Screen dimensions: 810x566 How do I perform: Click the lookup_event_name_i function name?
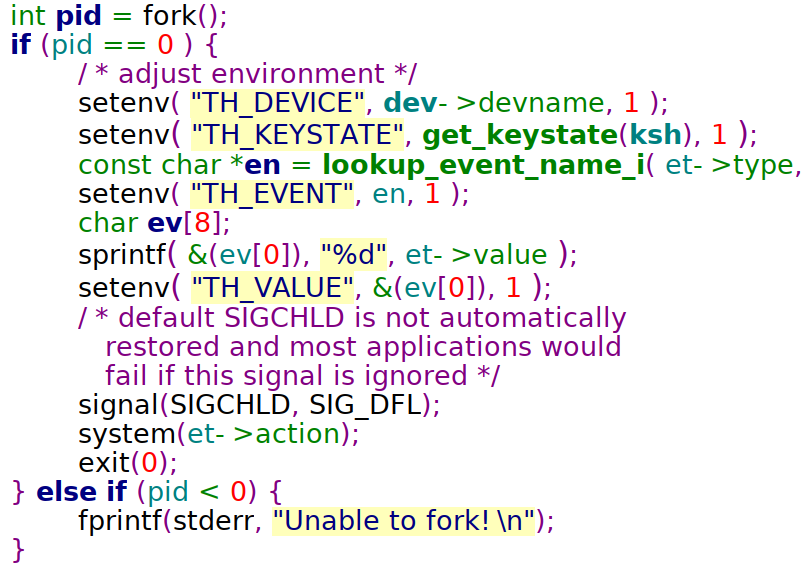pos(484,166)
